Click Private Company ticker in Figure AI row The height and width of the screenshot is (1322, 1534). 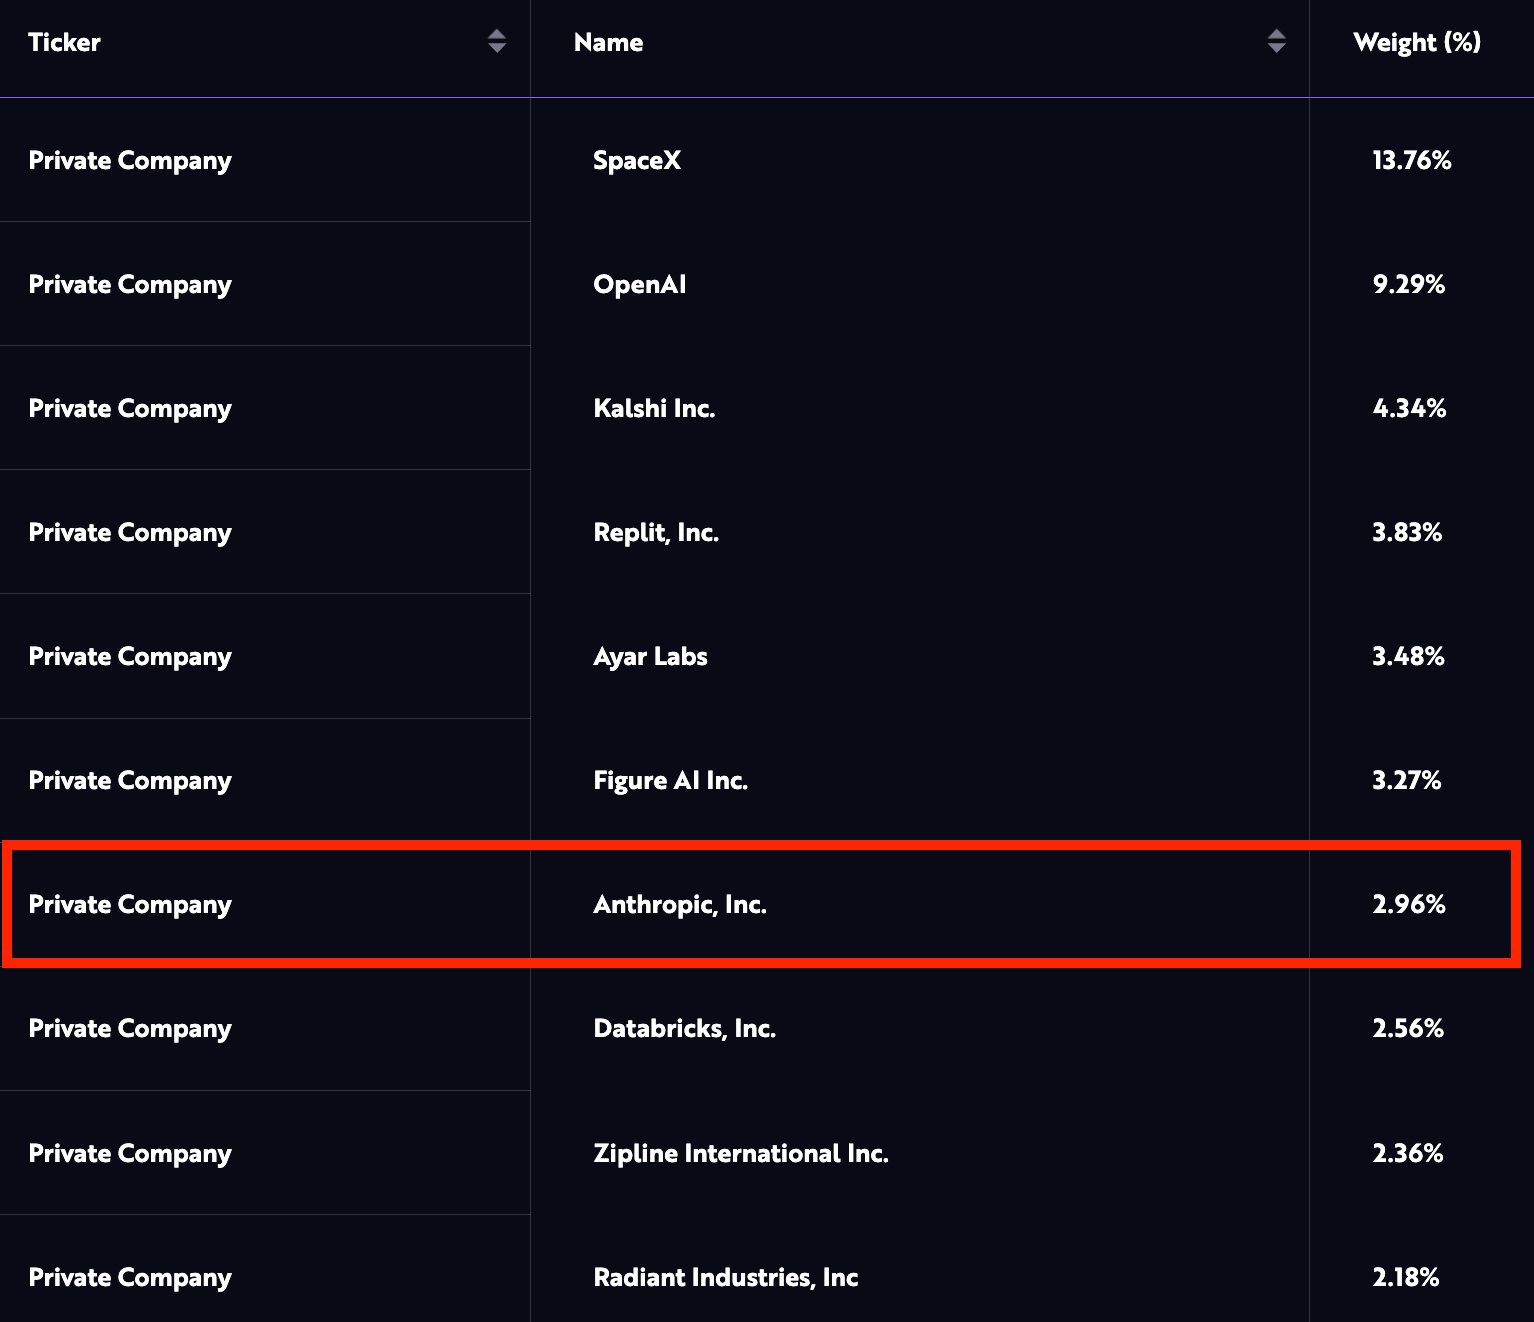[x=130, y=781]
